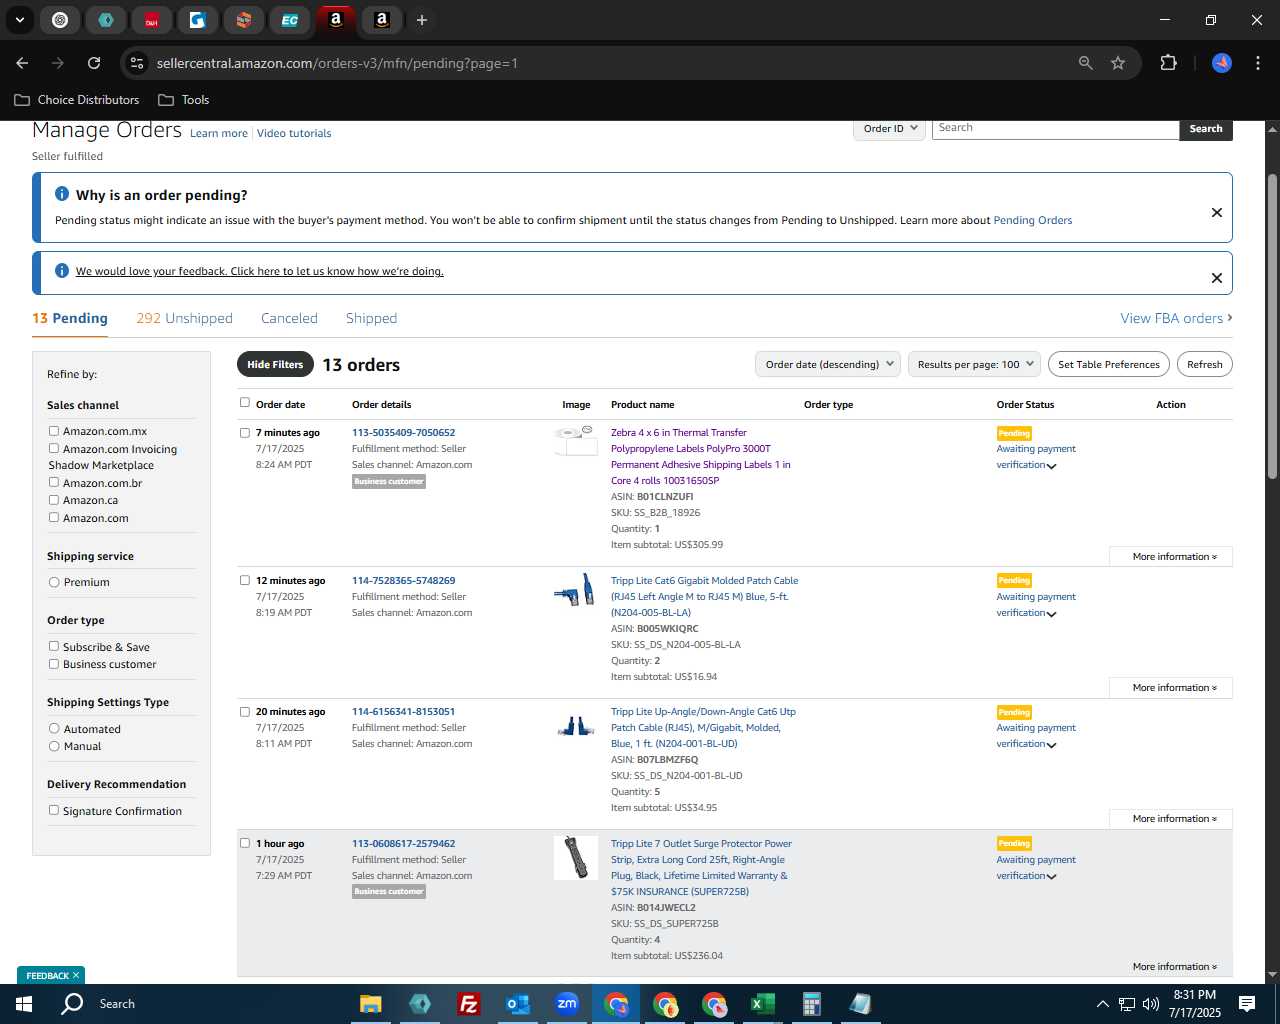Open FileZilla from the taskbar
Screen dimensions: 1280x1024
tap(468, 1004)
